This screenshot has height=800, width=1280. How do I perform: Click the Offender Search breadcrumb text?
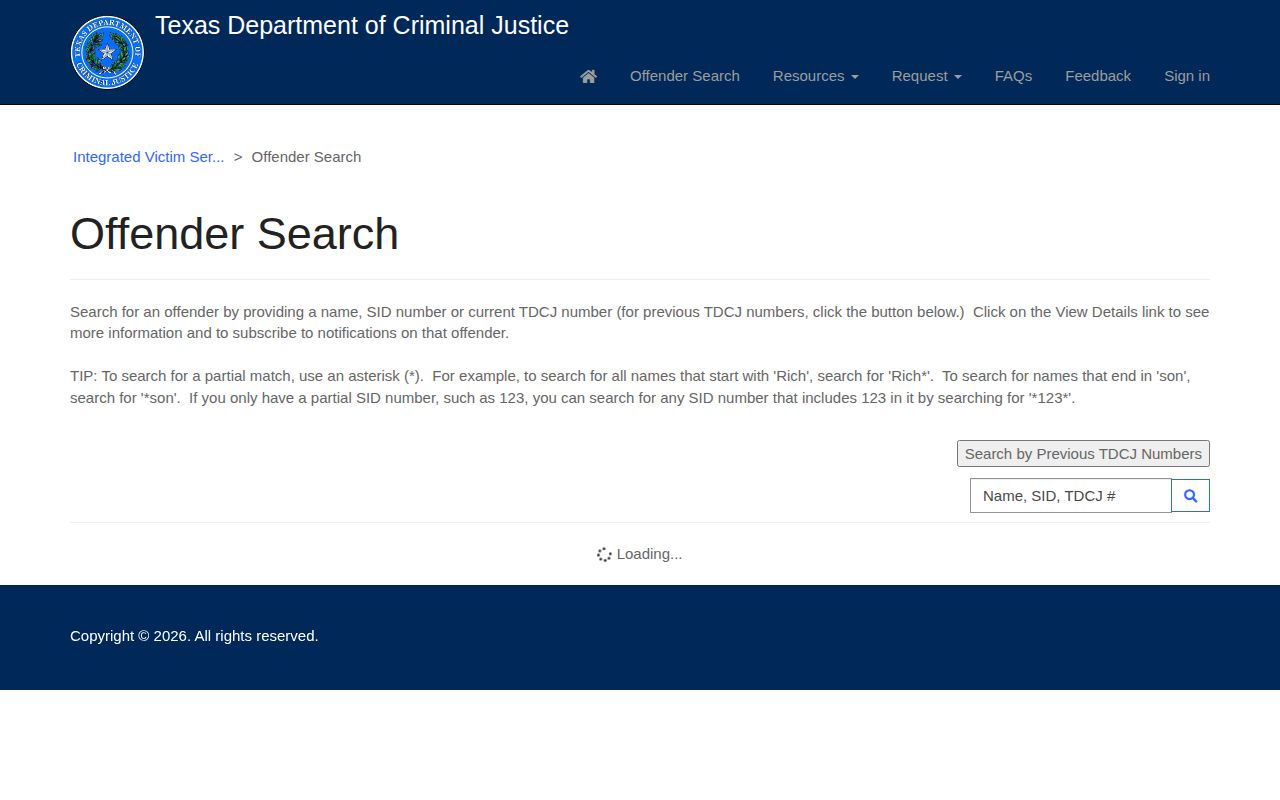tap(306, 157)
